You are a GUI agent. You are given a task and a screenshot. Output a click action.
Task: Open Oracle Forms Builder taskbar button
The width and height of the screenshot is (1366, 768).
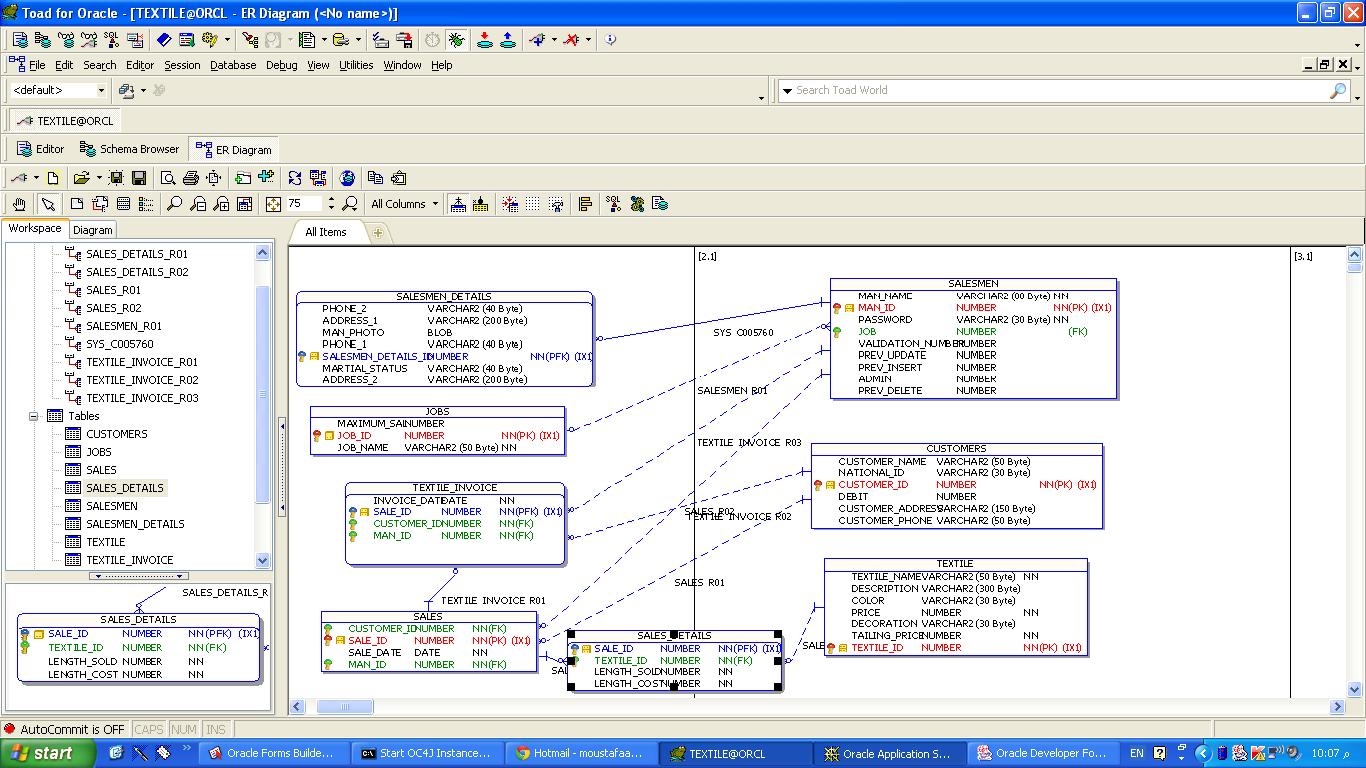coord(275,753)
